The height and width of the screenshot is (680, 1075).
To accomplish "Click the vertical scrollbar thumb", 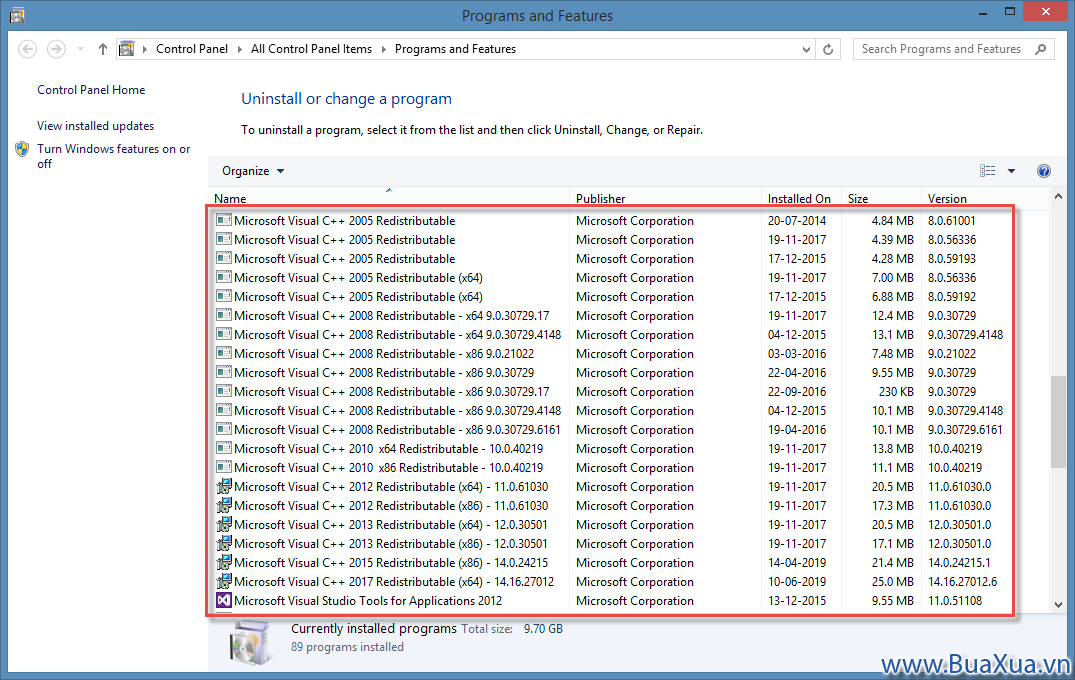I will pyautogui.click(x=1058, y=422).
